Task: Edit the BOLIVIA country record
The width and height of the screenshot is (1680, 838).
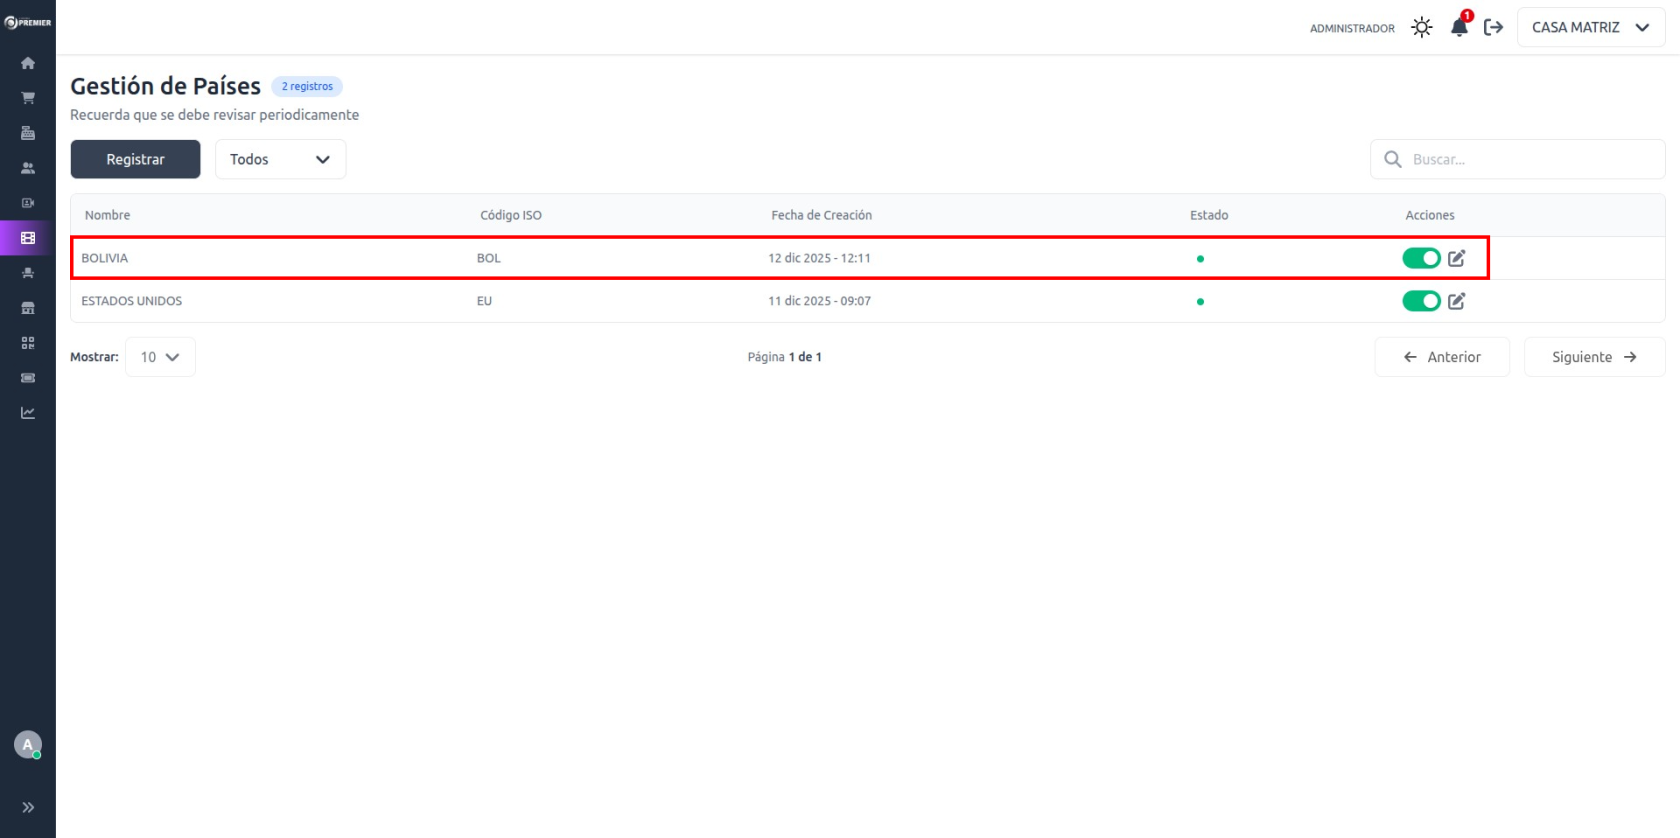Action: [x=1457, y=258]
